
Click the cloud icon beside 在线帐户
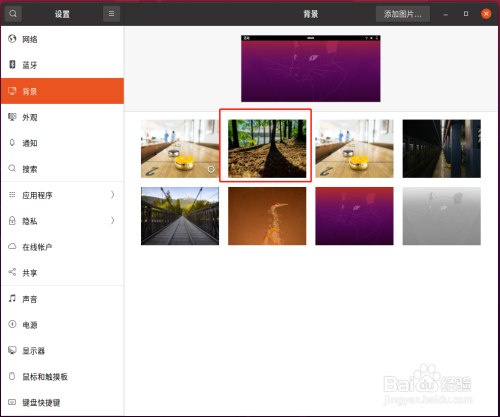click(x=12, y=246)
